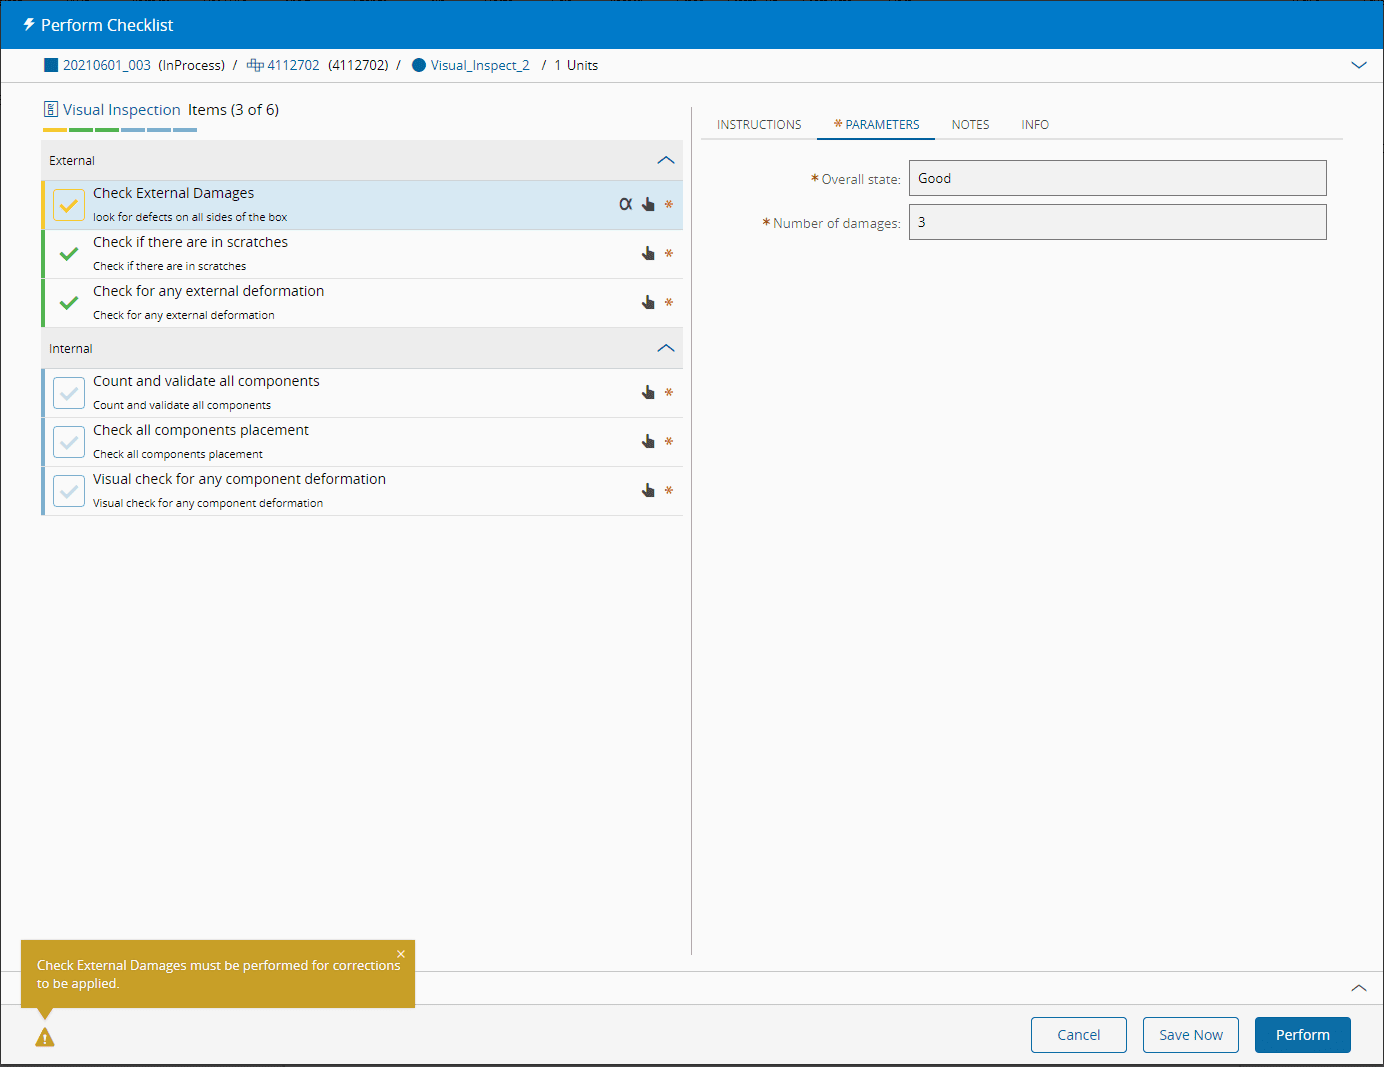
Task: Click hand icon for Check if there are in scratches
Action: [648, 253]
